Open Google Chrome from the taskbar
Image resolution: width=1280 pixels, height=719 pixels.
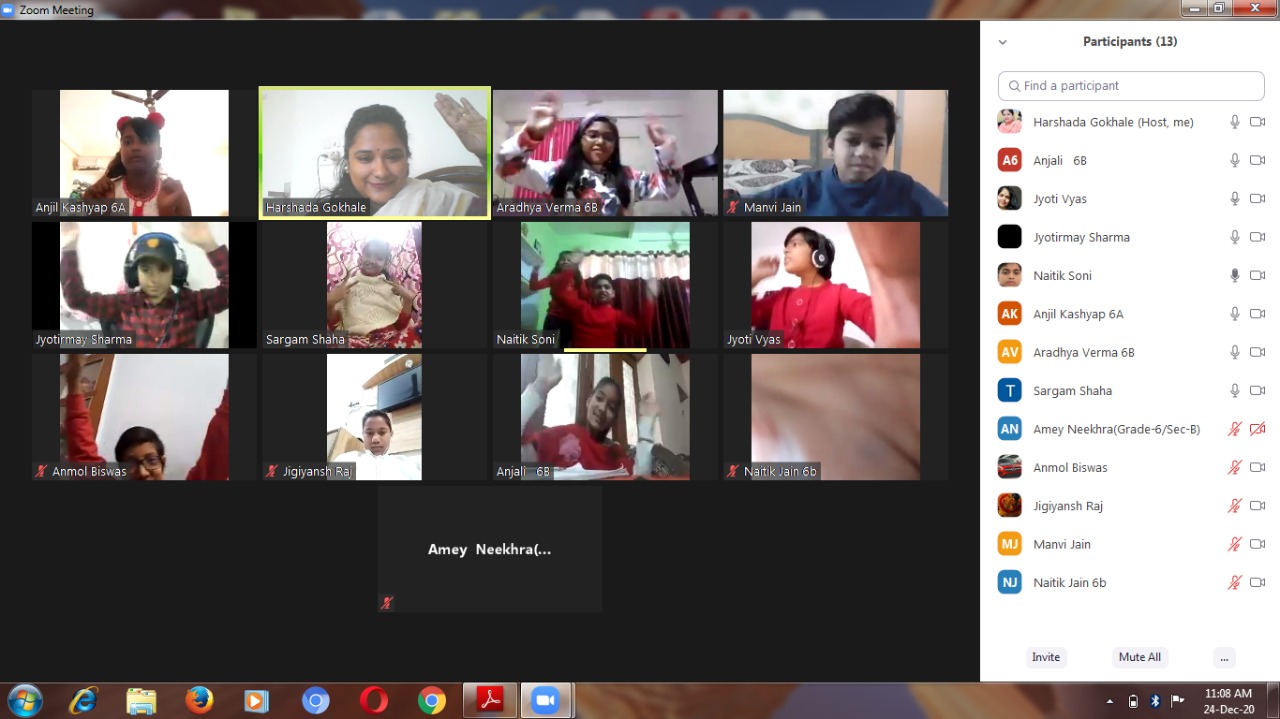click(x=432, y=701)
